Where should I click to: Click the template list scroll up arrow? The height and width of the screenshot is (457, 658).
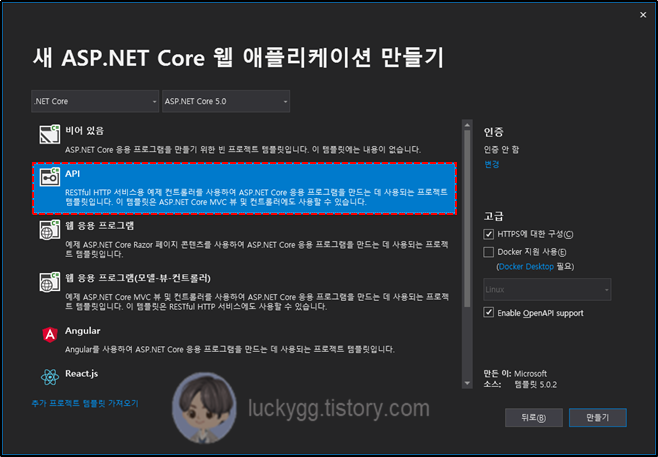pyautogui.click(x=467, y=125)
